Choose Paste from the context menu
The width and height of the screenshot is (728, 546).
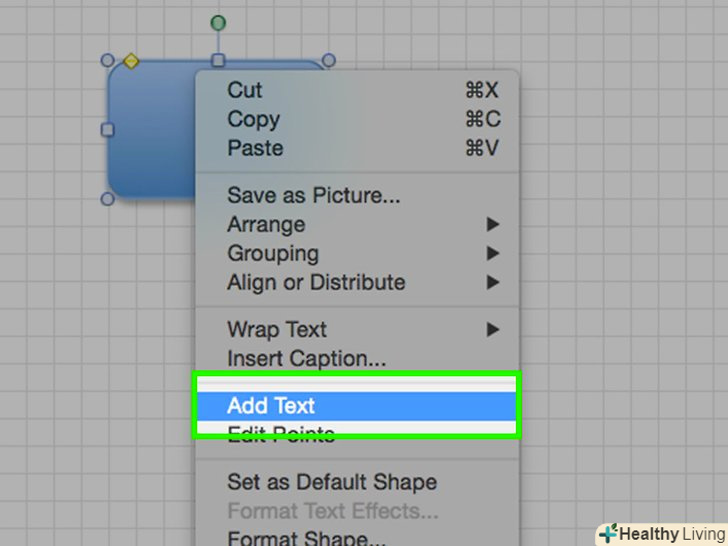[255, 148]
